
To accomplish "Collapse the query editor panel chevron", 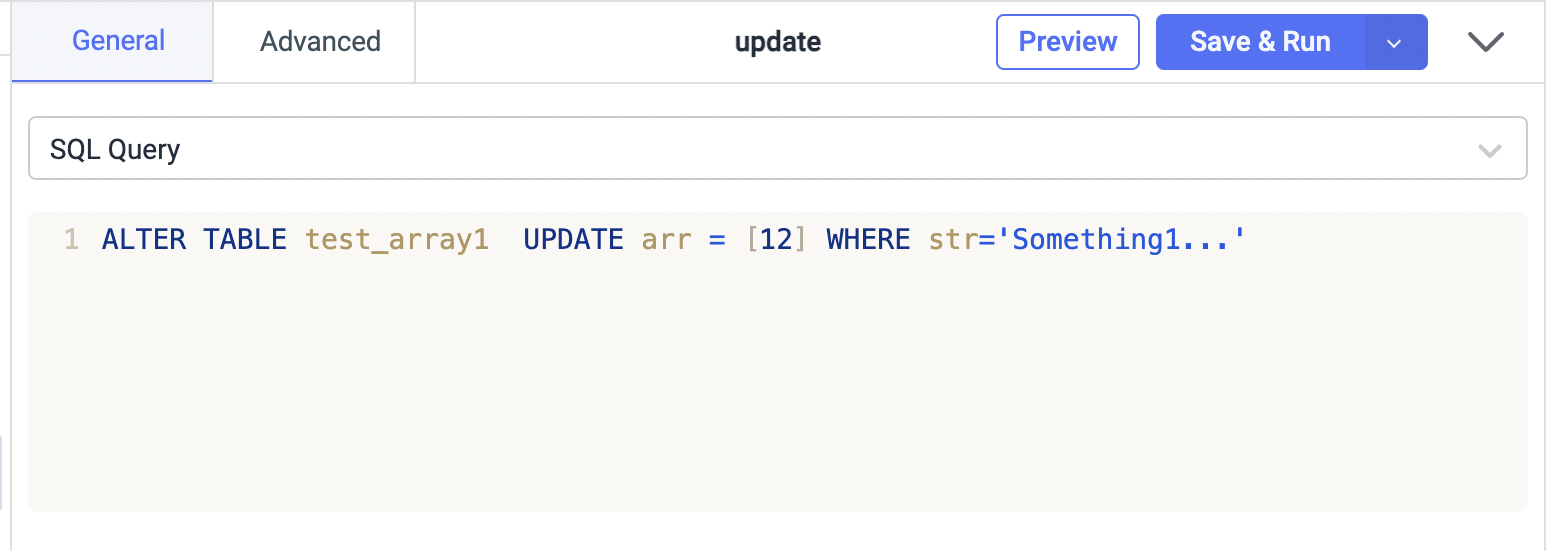I will tap(1485, 42).
